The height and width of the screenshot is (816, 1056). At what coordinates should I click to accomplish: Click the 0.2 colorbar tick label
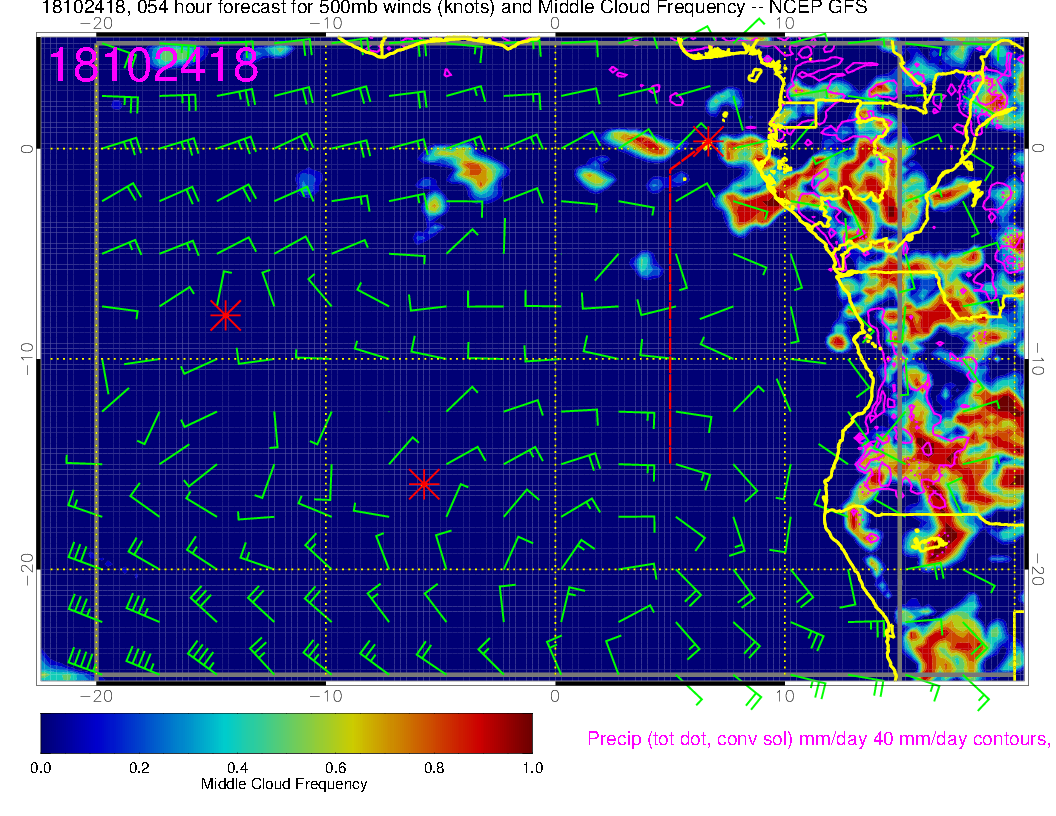pyautogui.click(x=139, y=768)
